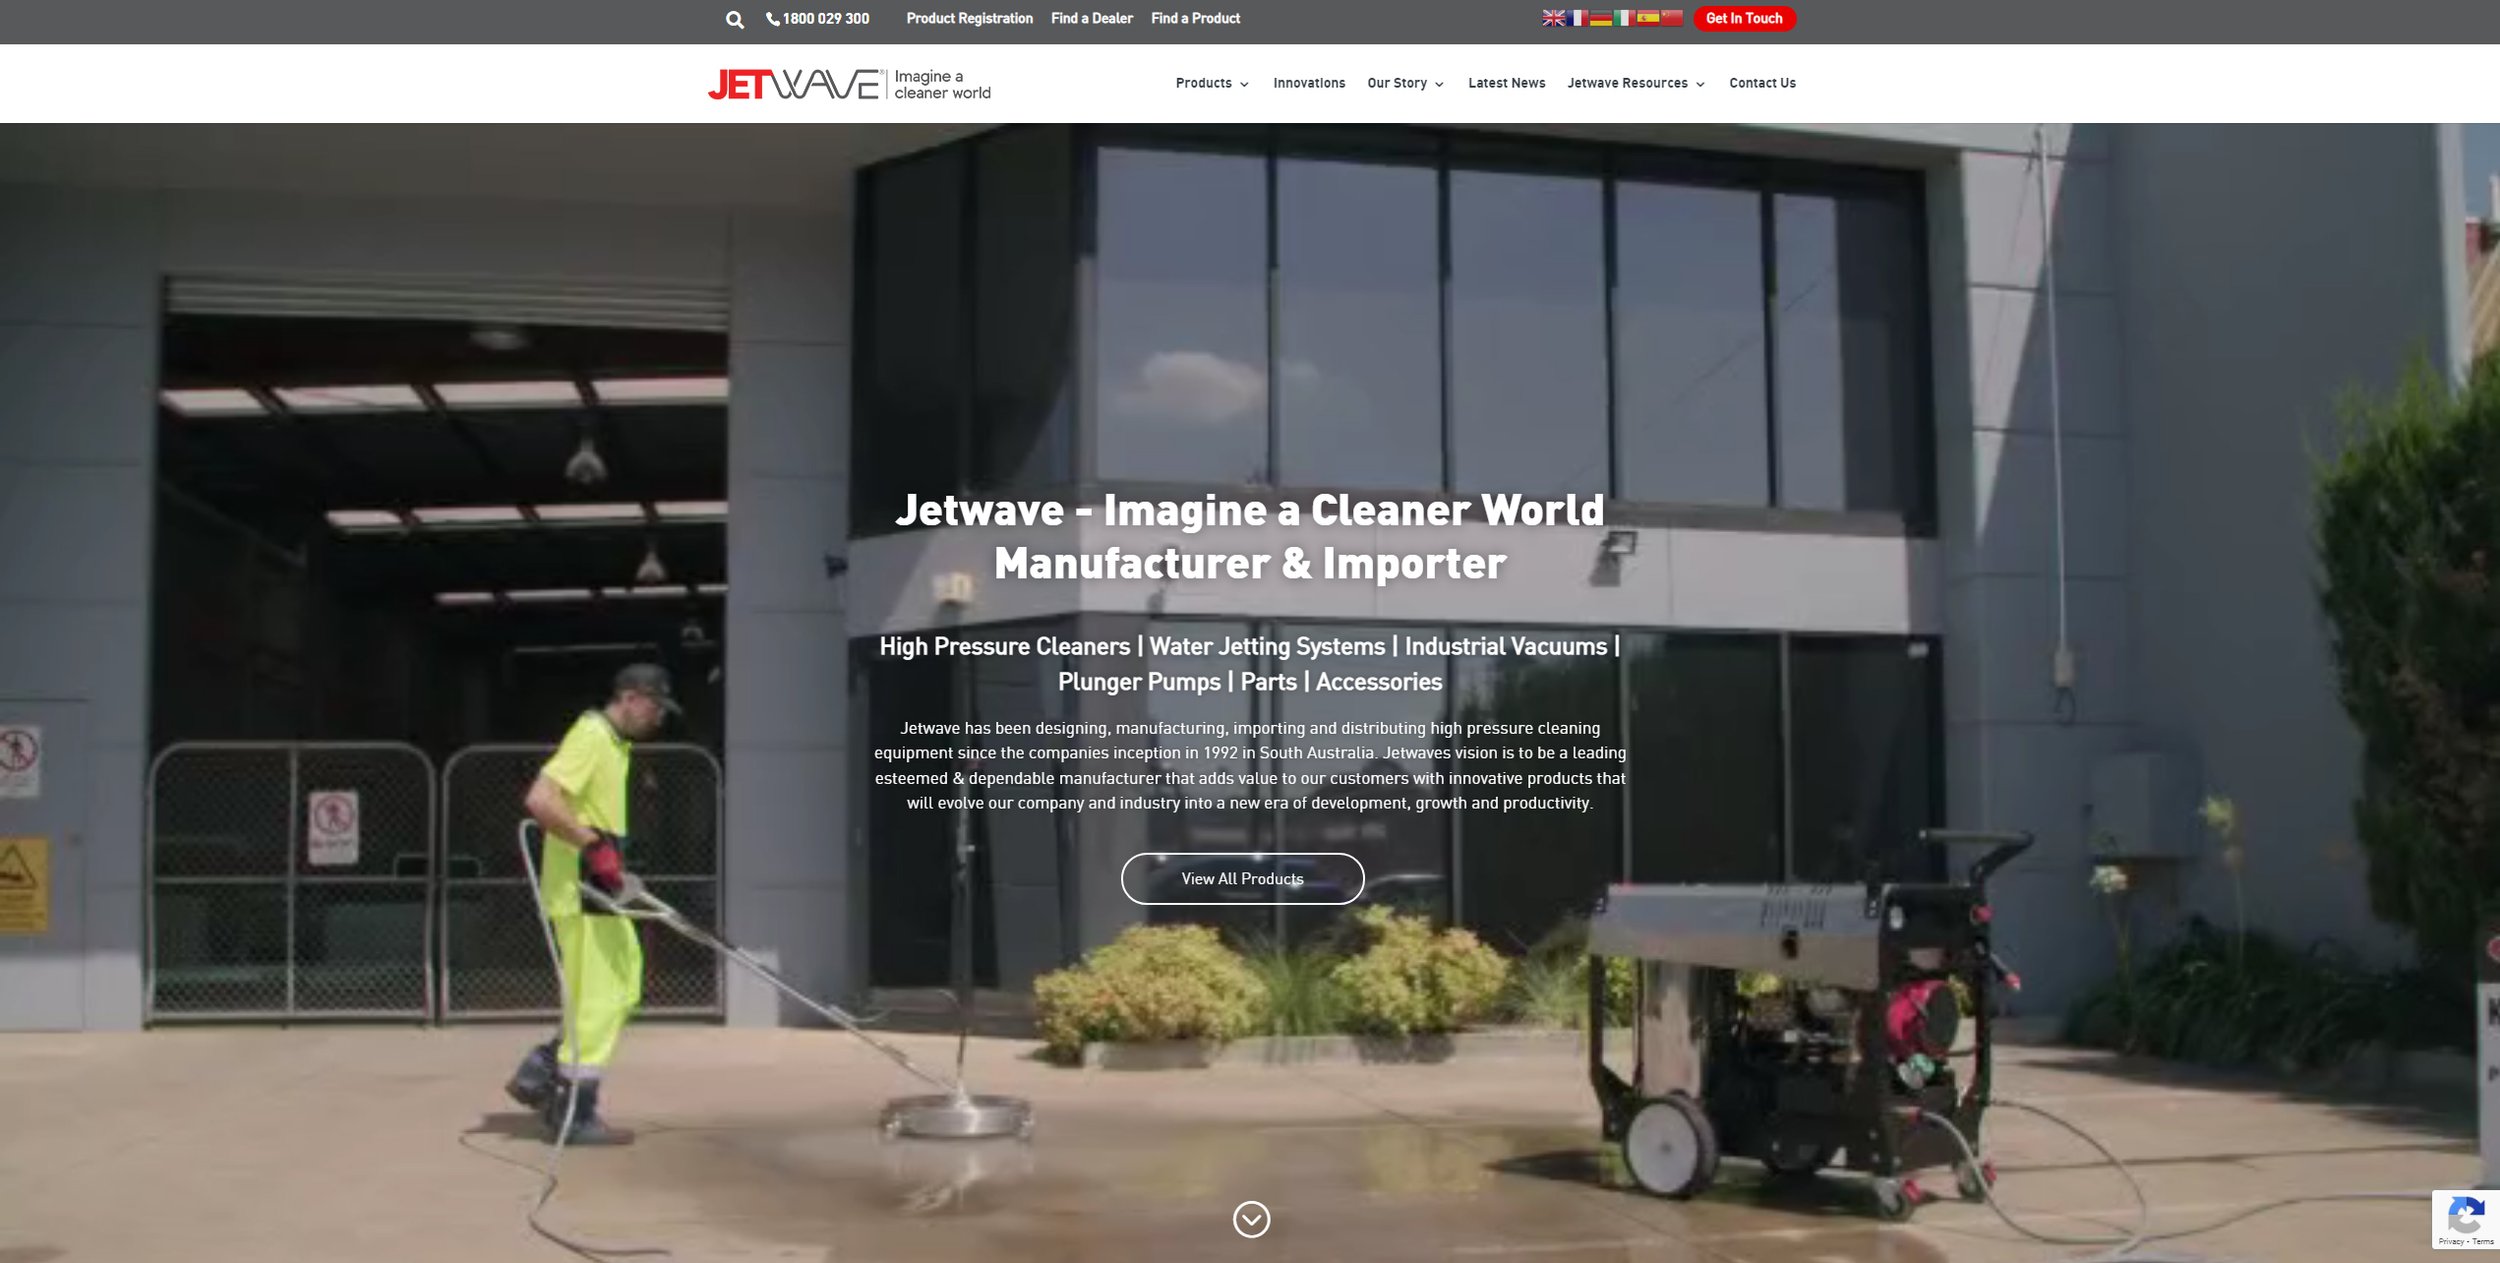The width and height of the screenshot is (2500, 1263).
Task: Expand the Products dropdown menu
Action: [x=1212, y=84]
